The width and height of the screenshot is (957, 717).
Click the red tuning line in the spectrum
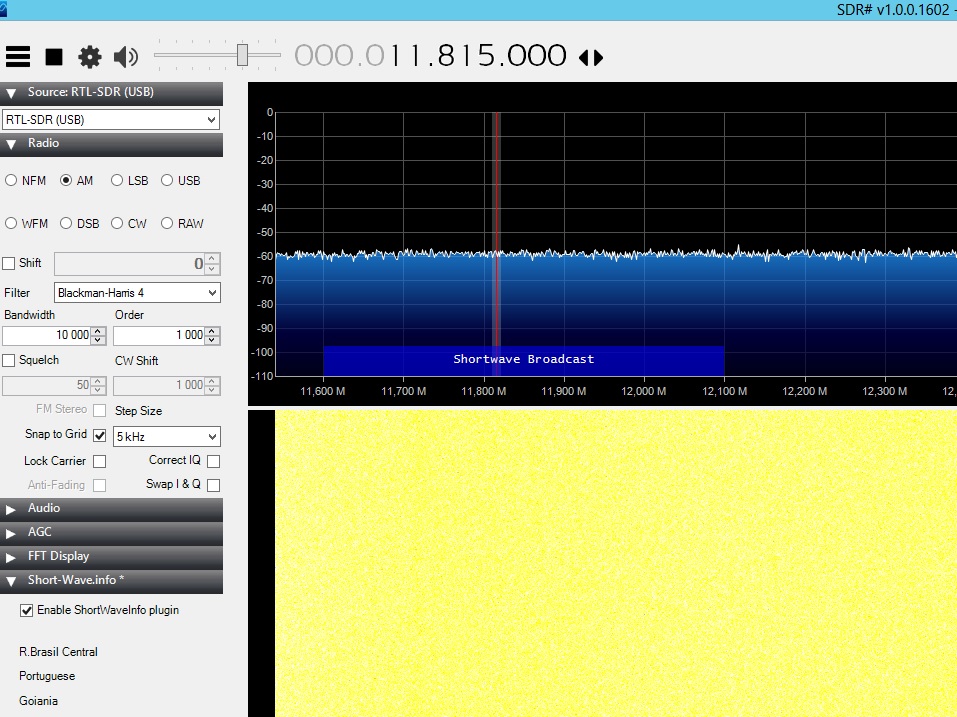tap(497, 244)
